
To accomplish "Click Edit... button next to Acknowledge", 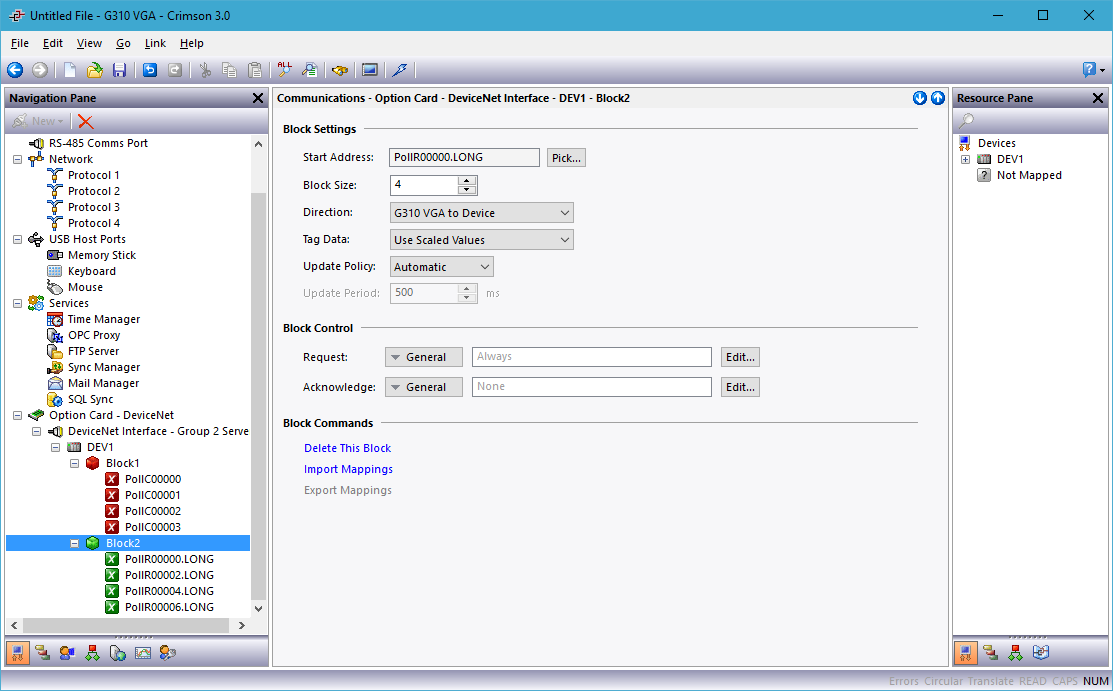I will [740, 387].
